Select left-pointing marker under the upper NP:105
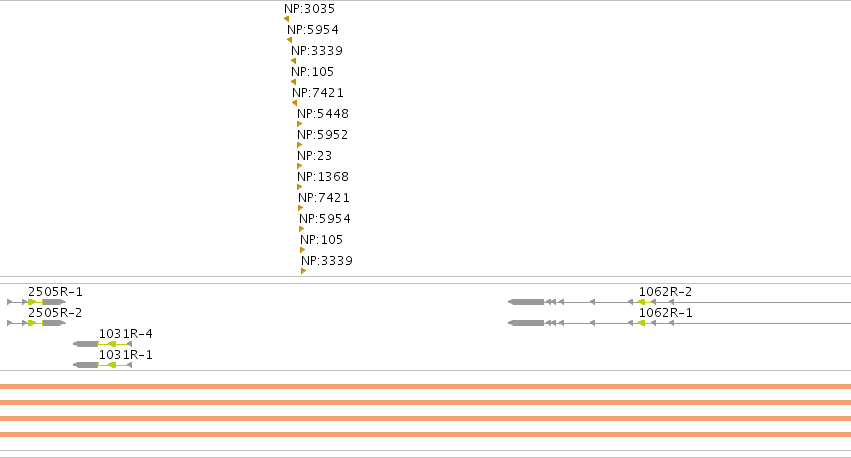The image size is (851, 458). coord(294,82)
